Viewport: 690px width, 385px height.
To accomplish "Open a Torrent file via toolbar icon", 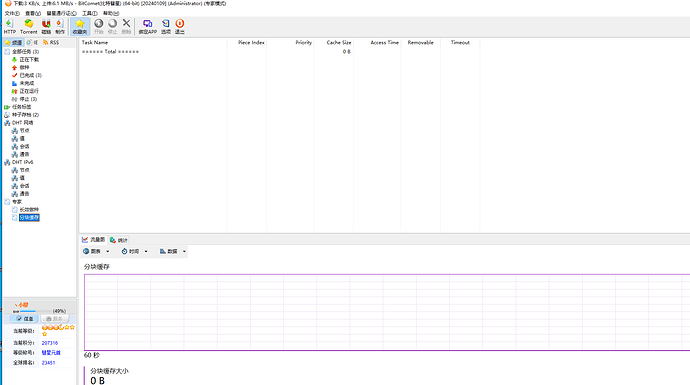I will [29, 27].
